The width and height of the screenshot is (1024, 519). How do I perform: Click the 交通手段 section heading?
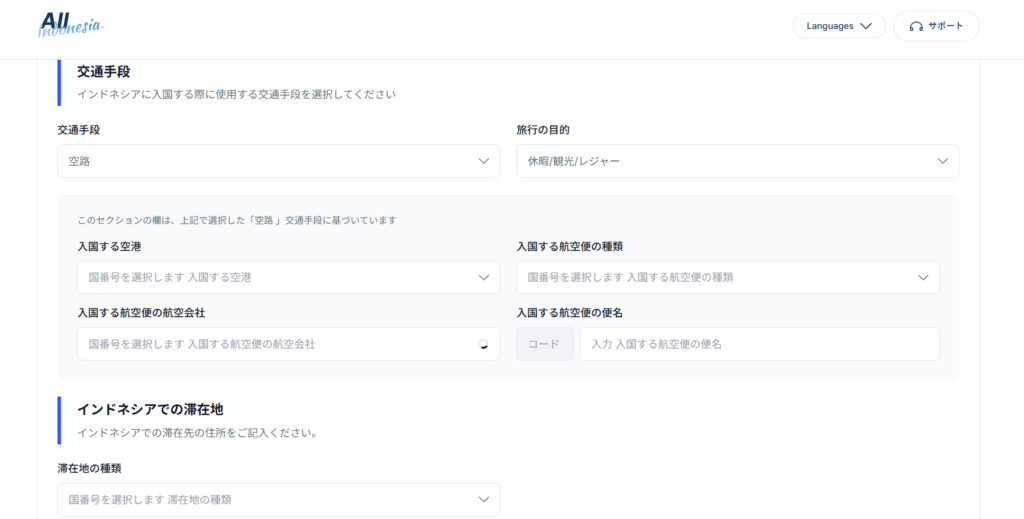click(x=104, y=72)
